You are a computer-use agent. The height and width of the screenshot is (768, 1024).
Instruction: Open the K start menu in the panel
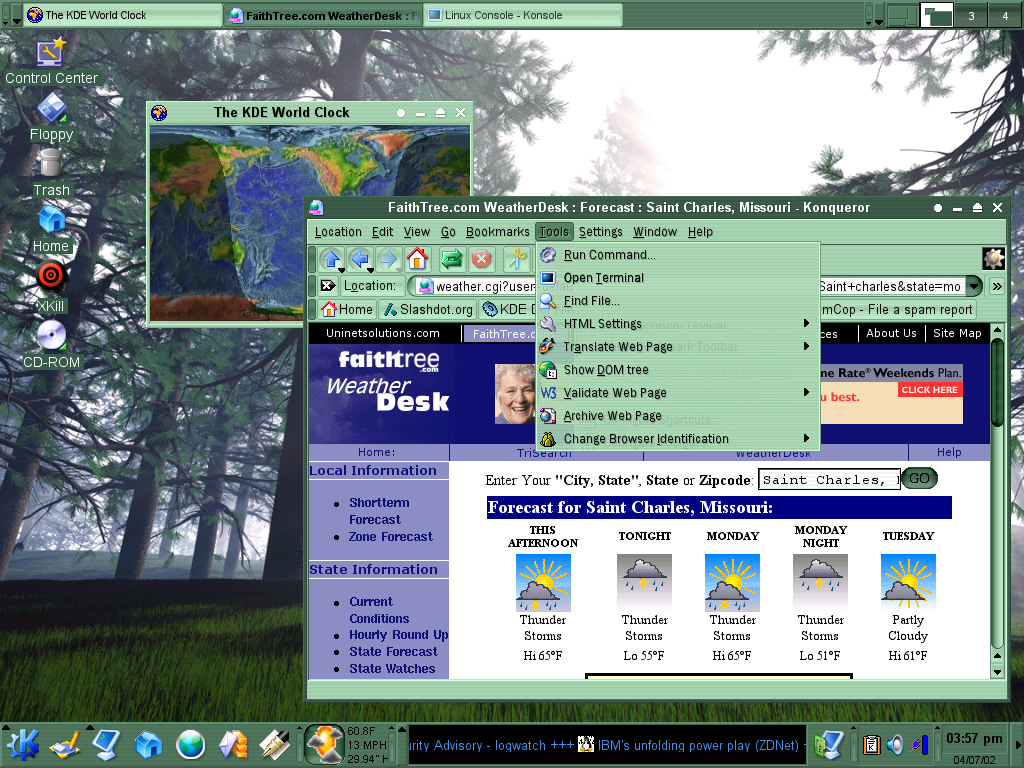[22, 745]
